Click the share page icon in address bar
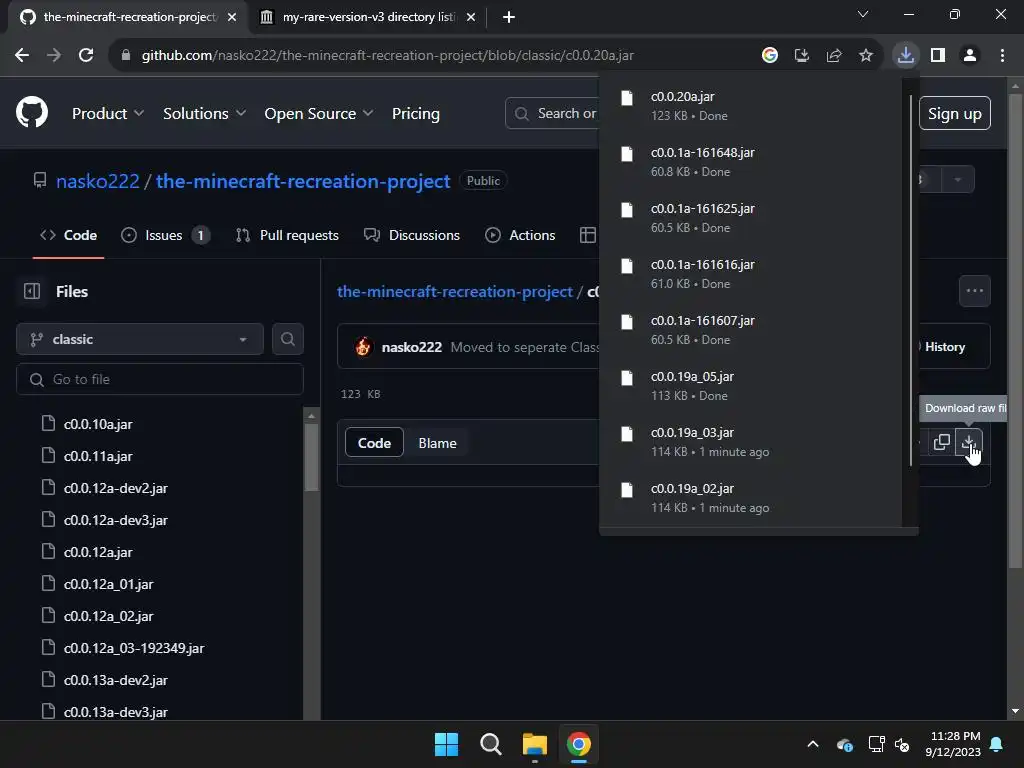 click(834, 56)
